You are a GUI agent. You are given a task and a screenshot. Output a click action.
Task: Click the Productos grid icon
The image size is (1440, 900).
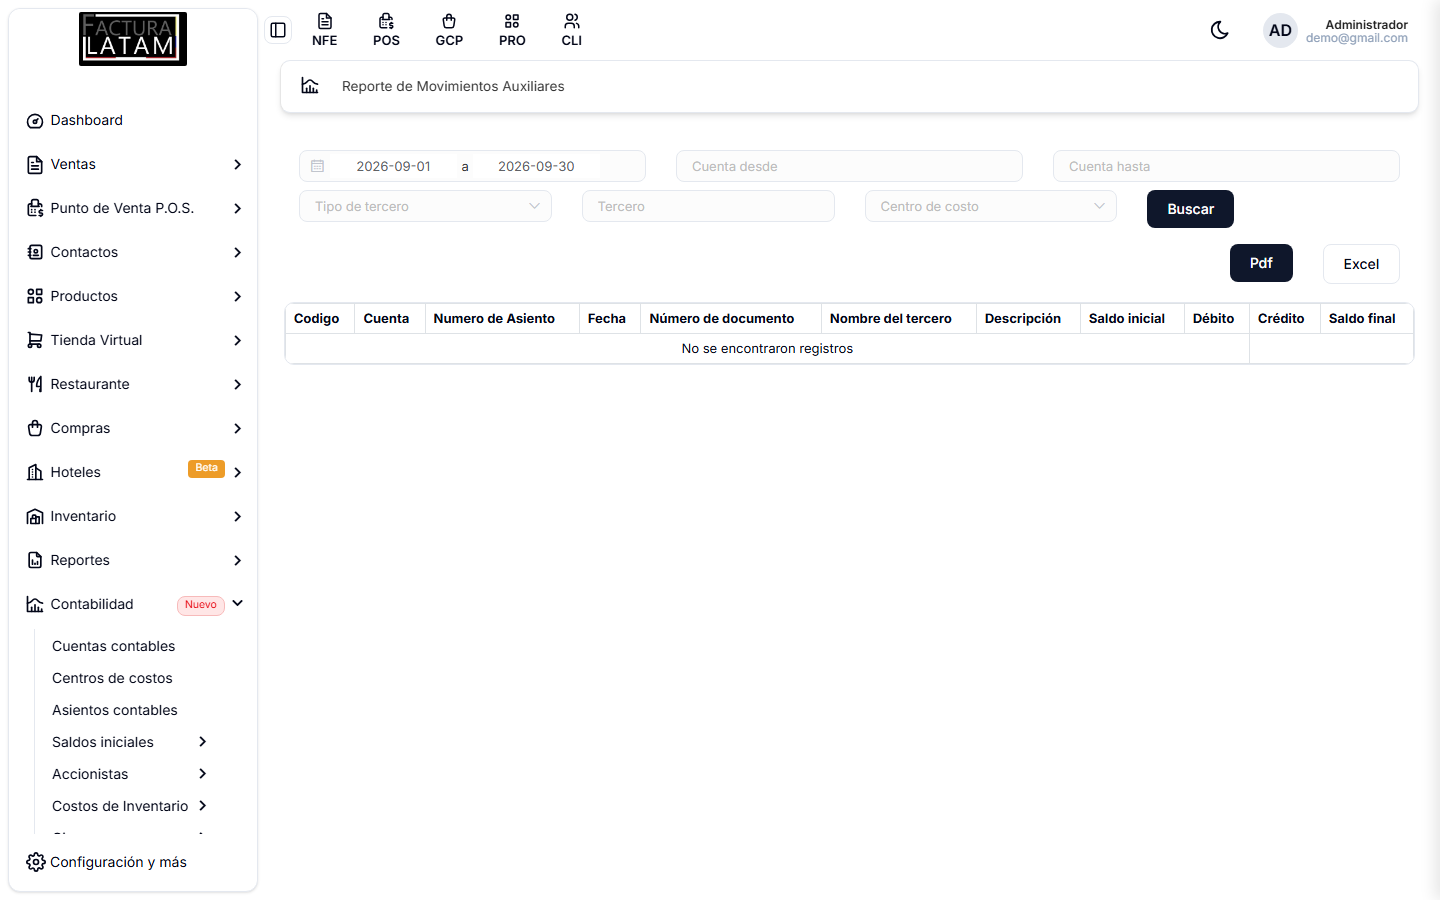tap(35, 297)
